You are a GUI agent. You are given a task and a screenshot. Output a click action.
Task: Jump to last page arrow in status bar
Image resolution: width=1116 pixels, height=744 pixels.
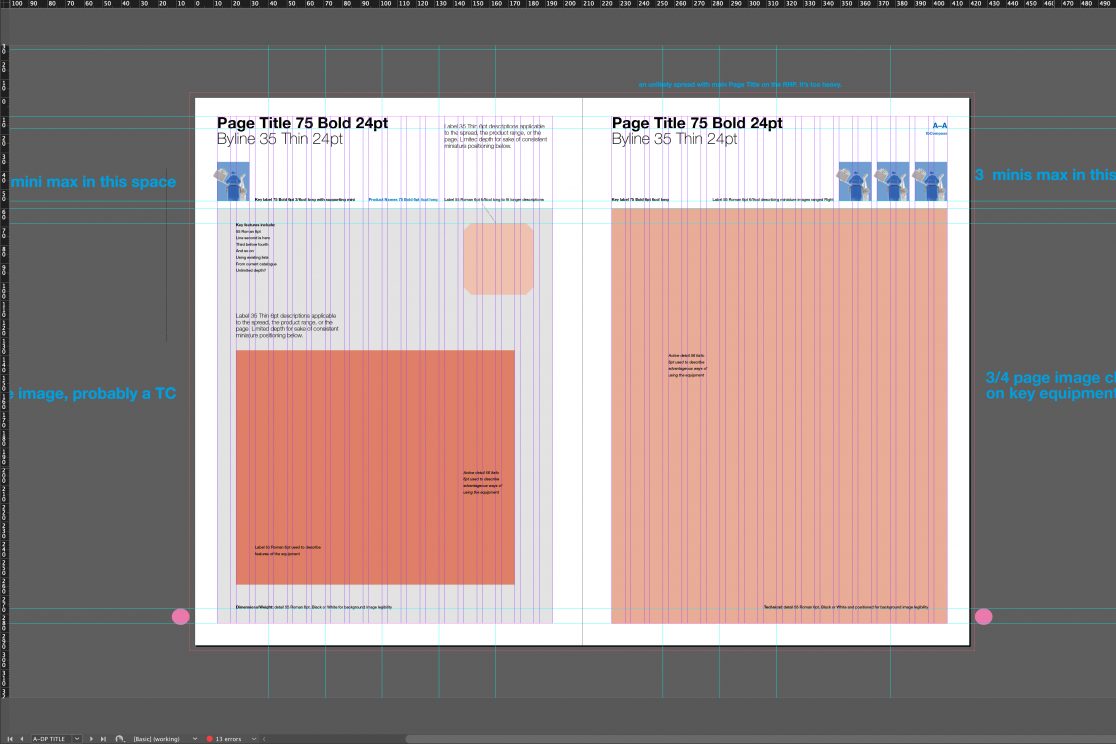click(102, 739)
